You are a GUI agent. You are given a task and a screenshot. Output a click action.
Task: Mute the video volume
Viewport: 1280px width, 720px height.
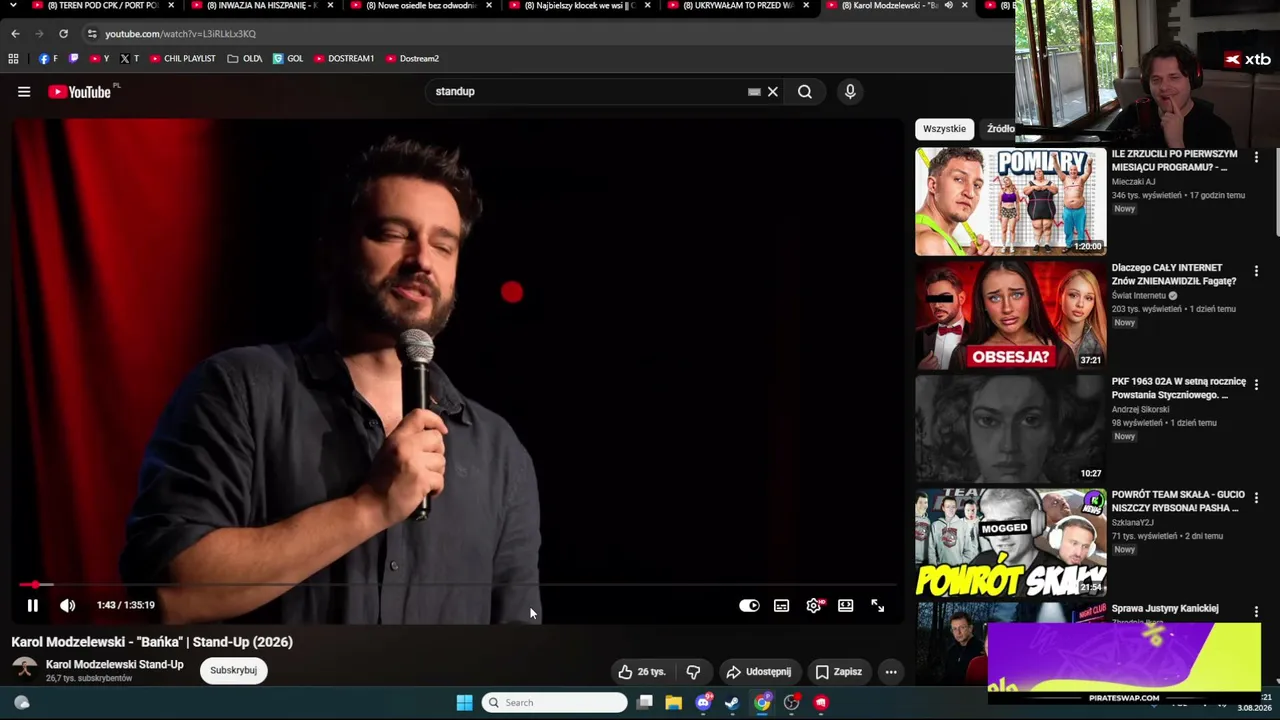pyautogui.click(x=67, y=605)
